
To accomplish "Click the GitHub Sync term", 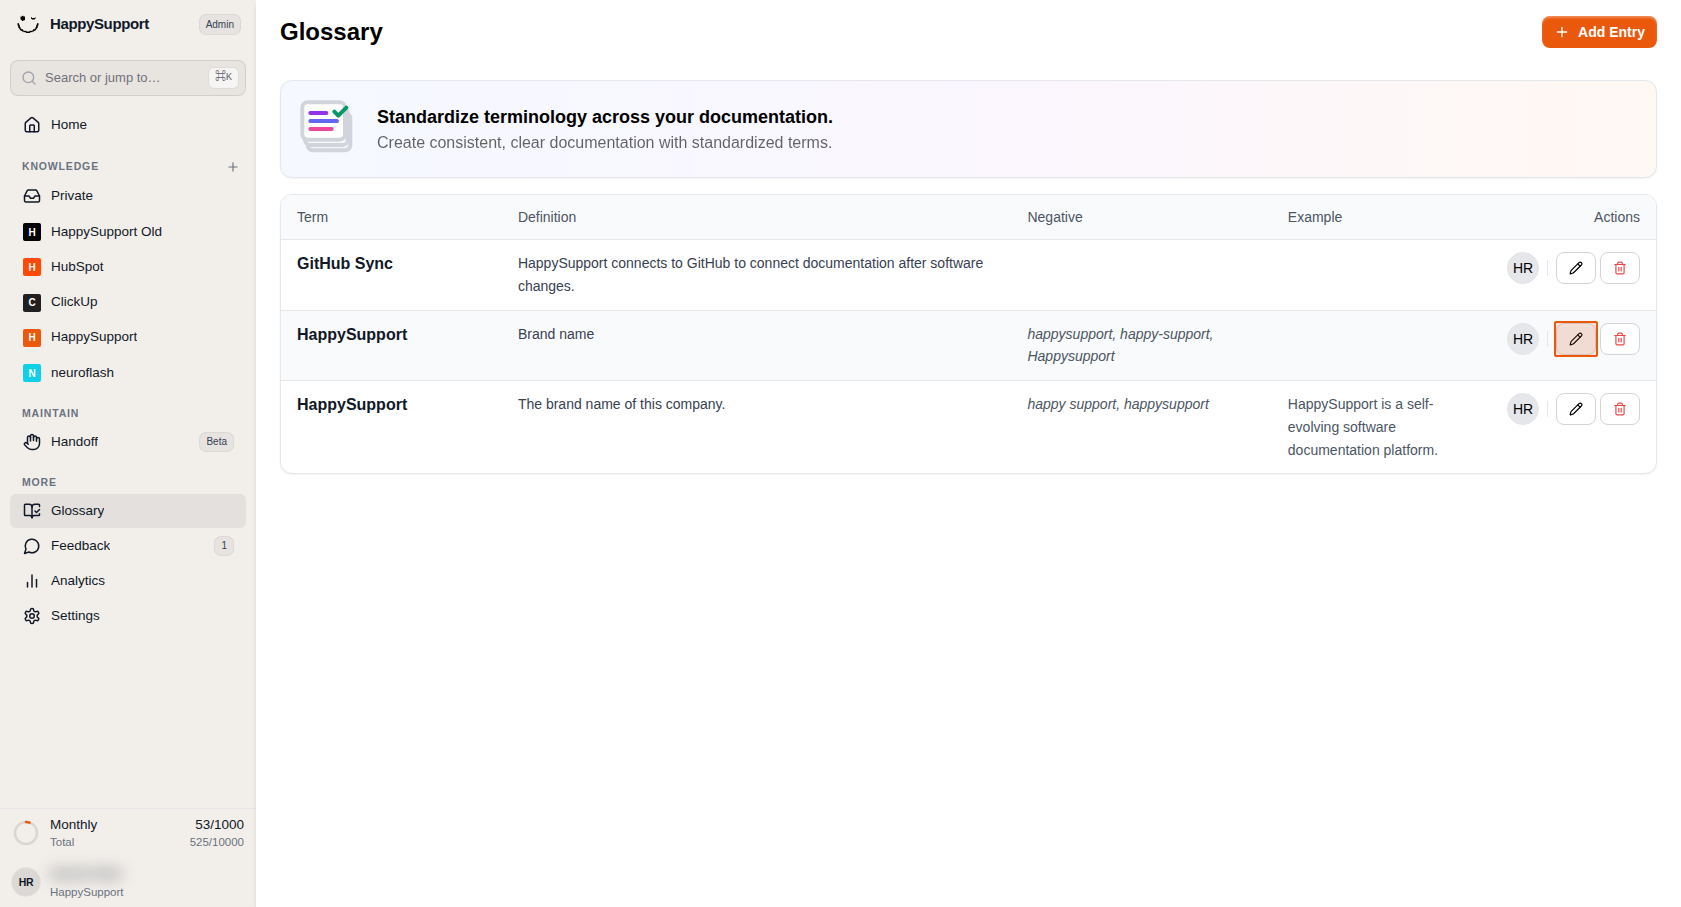I will [345, 264].
